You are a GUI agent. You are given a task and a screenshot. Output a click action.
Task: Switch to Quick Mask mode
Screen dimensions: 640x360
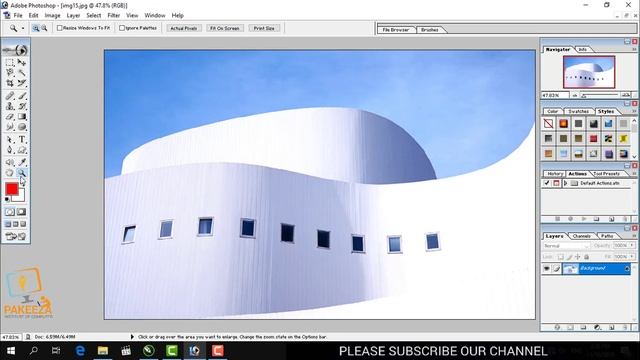point(21,212)
